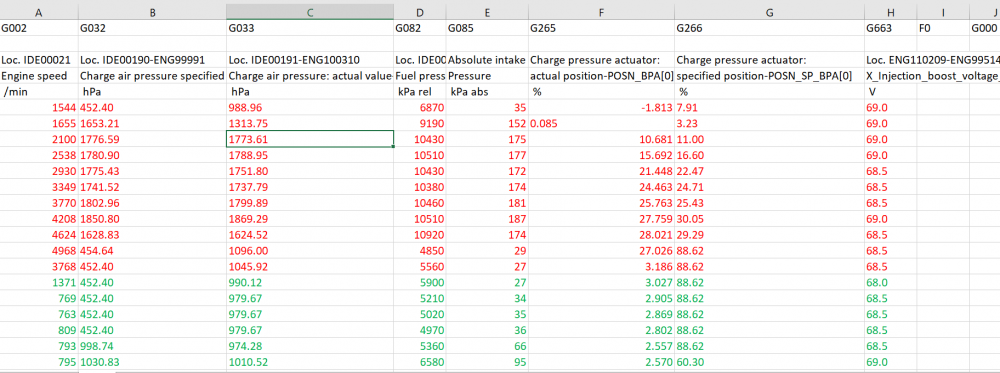Image resolution: width=1000 pixels, height=373 pixels.
Task: Select engine speed value 1544
Action: (x=39, y=108)
